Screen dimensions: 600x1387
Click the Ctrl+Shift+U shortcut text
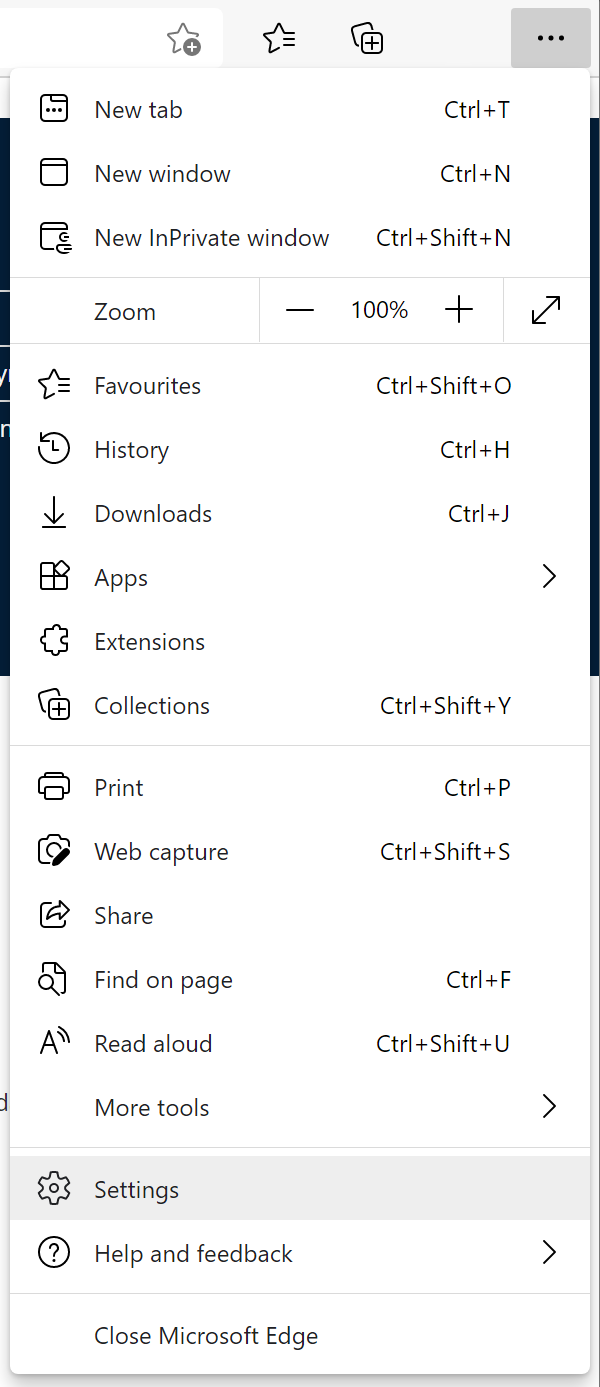pyautogui.click(x=443, y=1044)
